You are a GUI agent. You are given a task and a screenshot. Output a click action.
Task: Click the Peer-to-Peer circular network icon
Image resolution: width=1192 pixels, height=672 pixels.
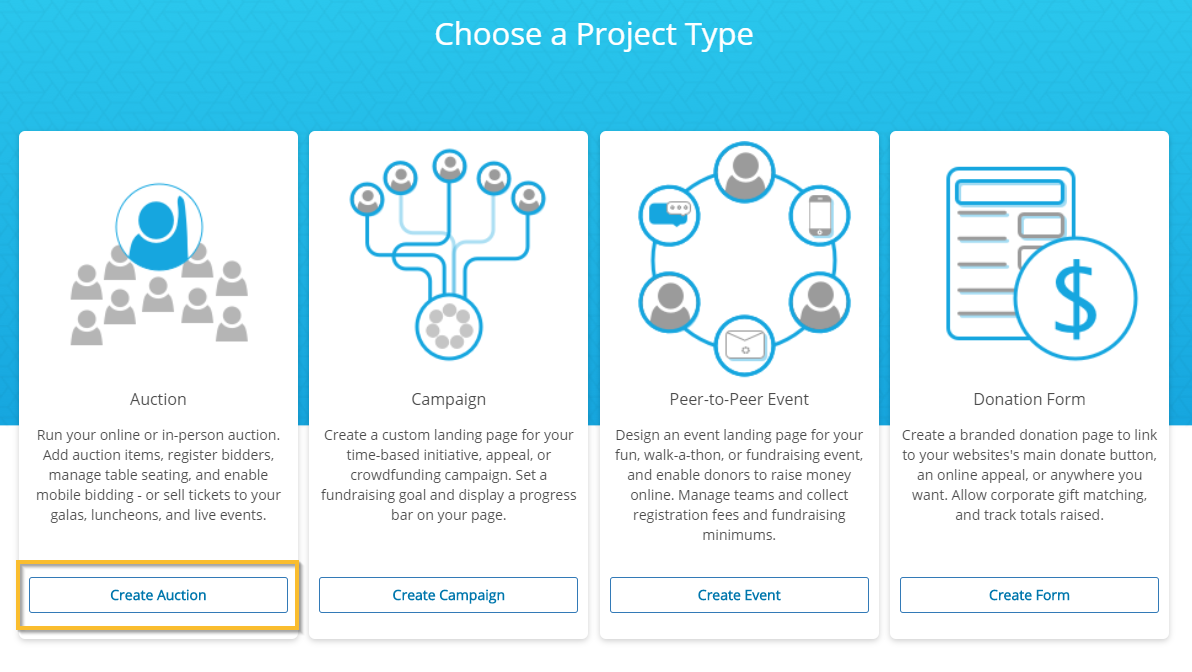[744, 258]
